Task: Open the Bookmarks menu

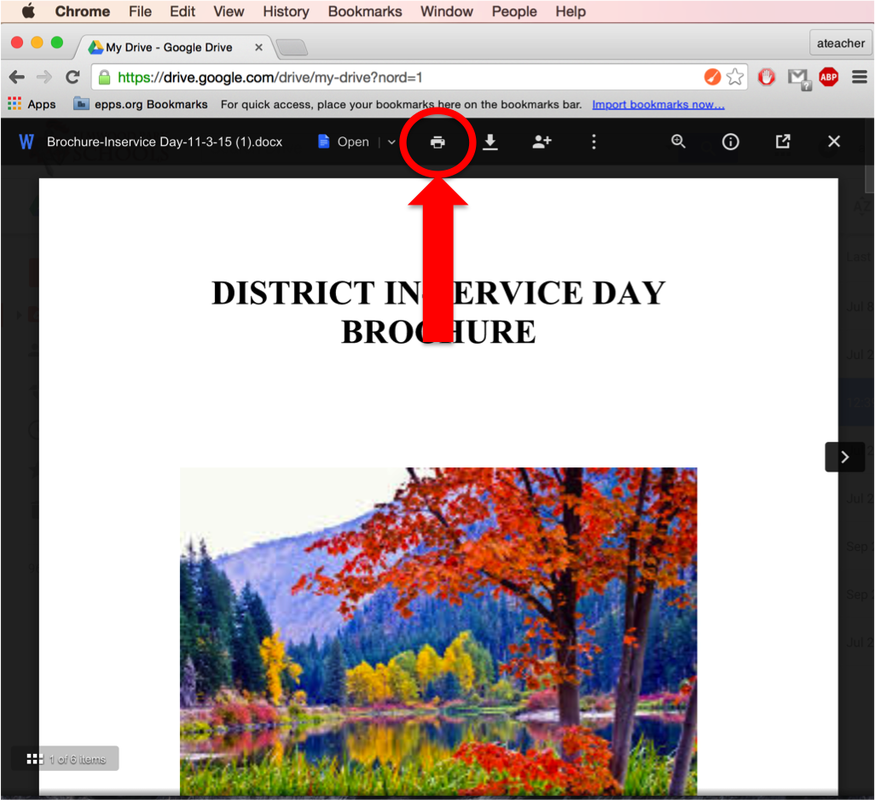Action: [x=364, y=11]
